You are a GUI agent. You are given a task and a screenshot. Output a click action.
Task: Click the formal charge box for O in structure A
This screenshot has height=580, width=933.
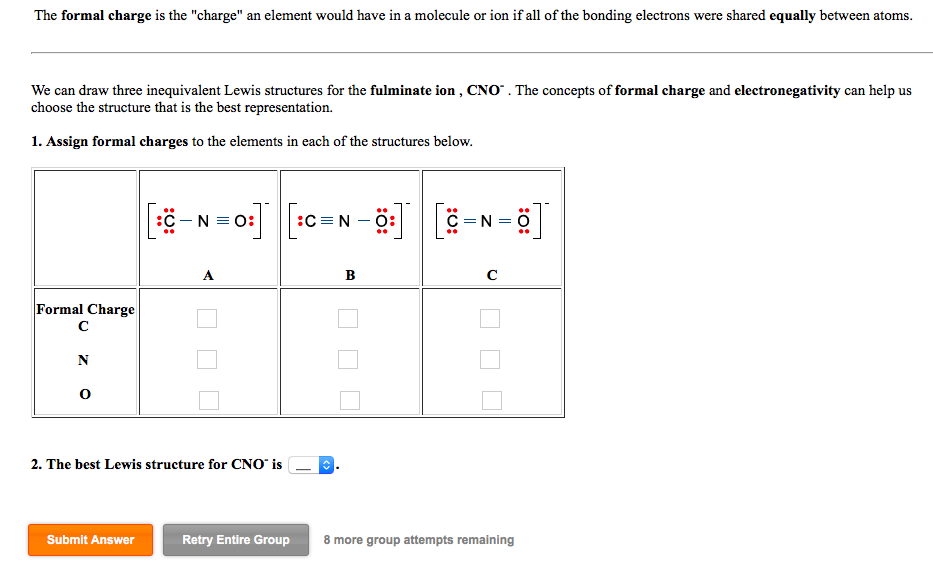[207, 400]
